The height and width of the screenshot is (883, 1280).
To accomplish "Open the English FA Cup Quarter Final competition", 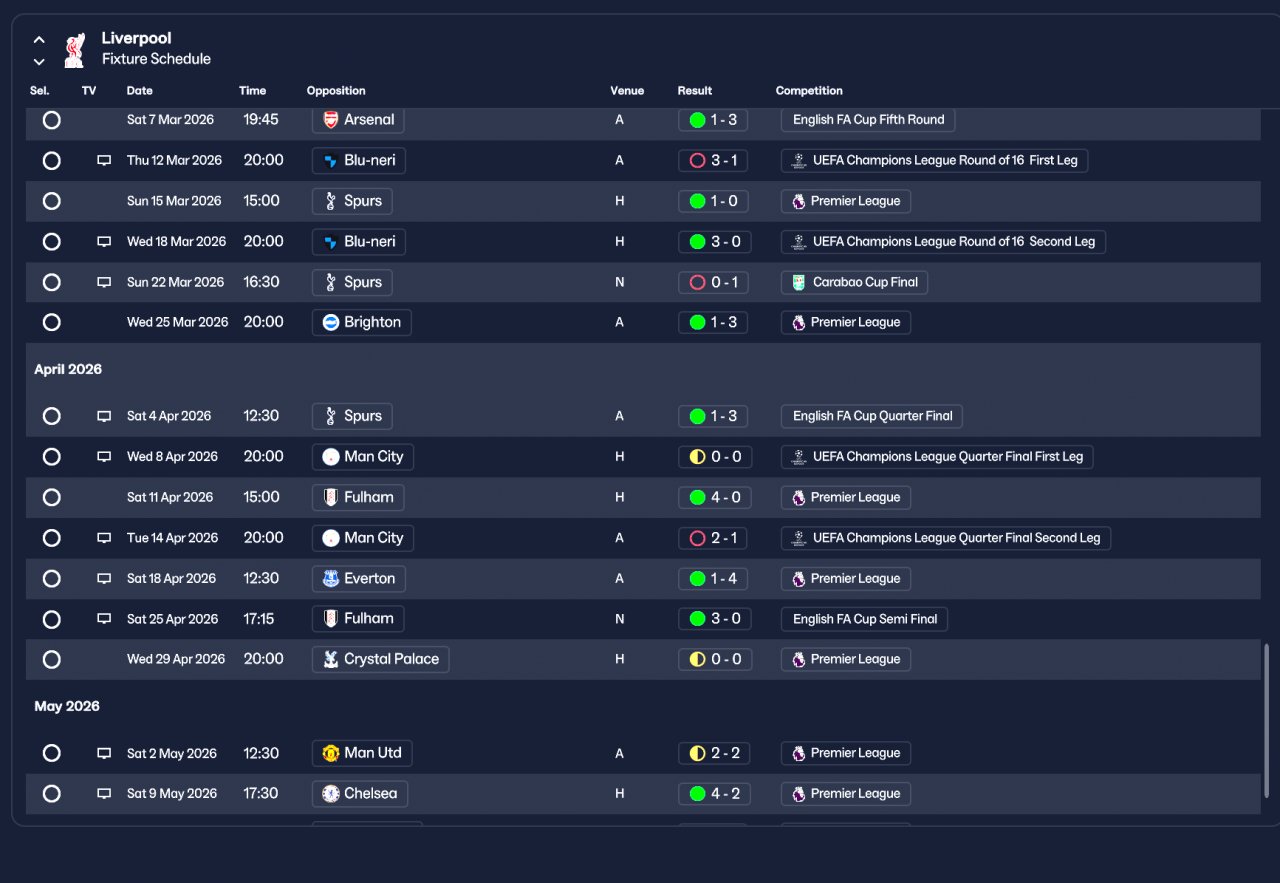I will pyautogui.click(x=872, y=416).
